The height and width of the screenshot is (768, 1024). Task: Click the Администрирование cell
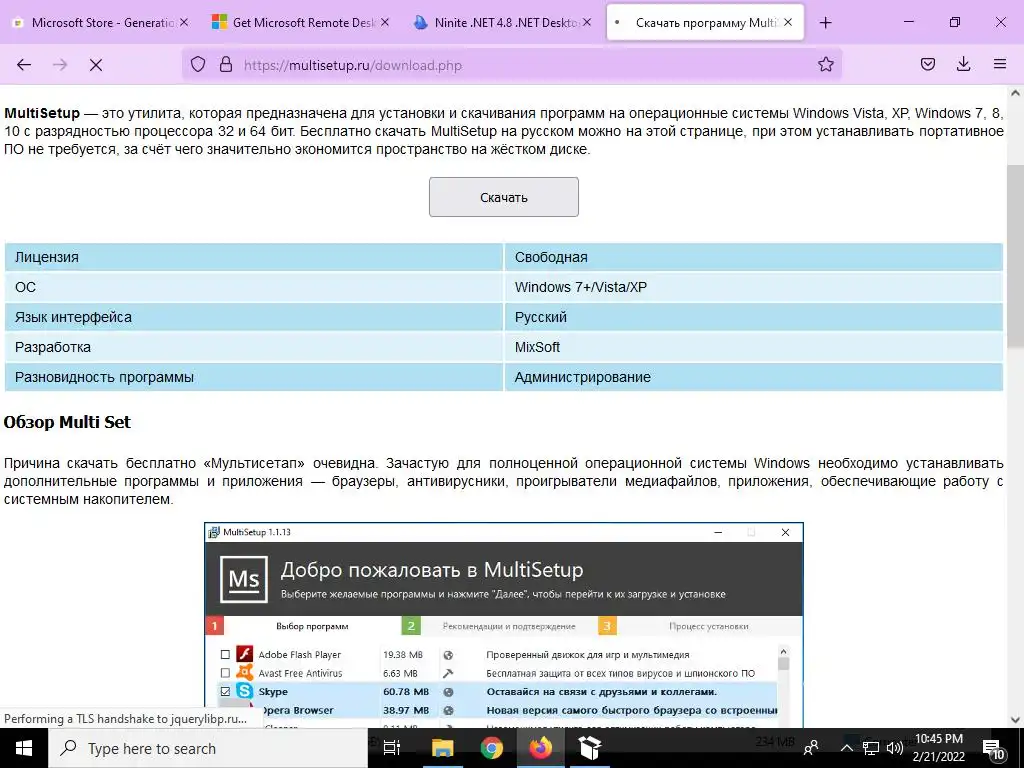coord(754,377)
